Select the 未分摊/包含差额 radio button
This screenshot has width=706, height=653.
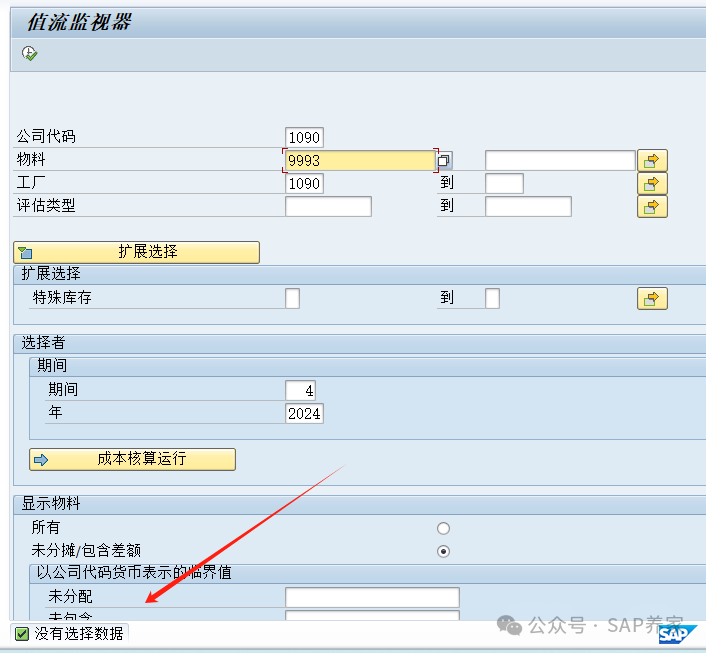click(x=443, y=551)
